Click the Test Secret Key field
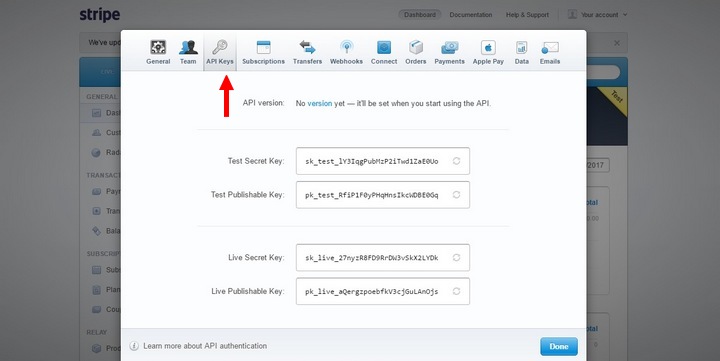This screenshot has width=720, height=361. click(x=383, y=161)
